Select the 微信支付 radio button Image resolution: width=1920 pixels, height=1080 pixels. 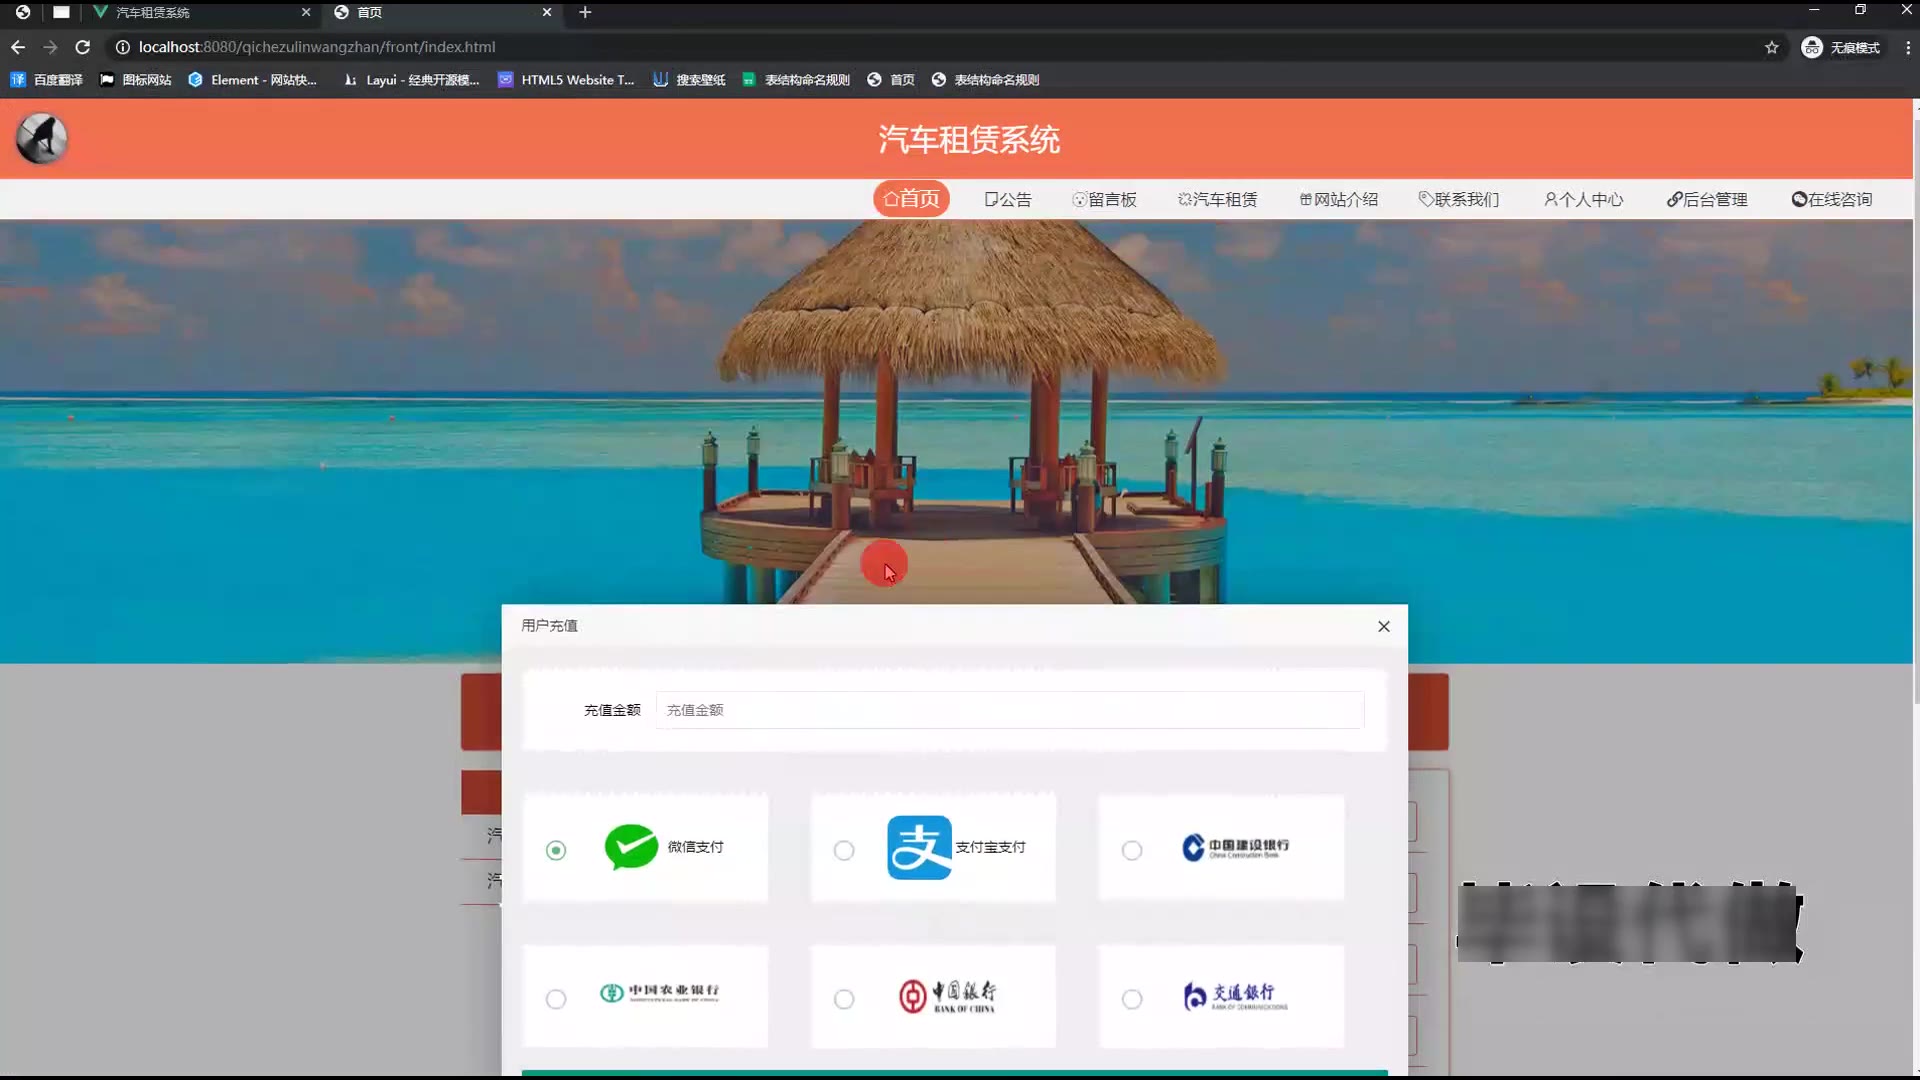(x=556, y=850)
